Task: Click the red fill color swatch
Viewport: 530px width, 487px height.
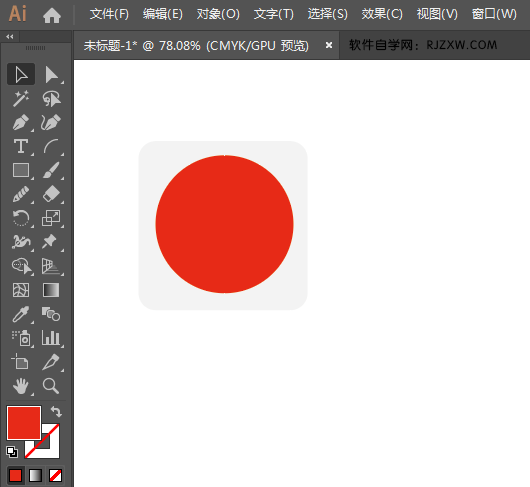Action: [24, 423]
